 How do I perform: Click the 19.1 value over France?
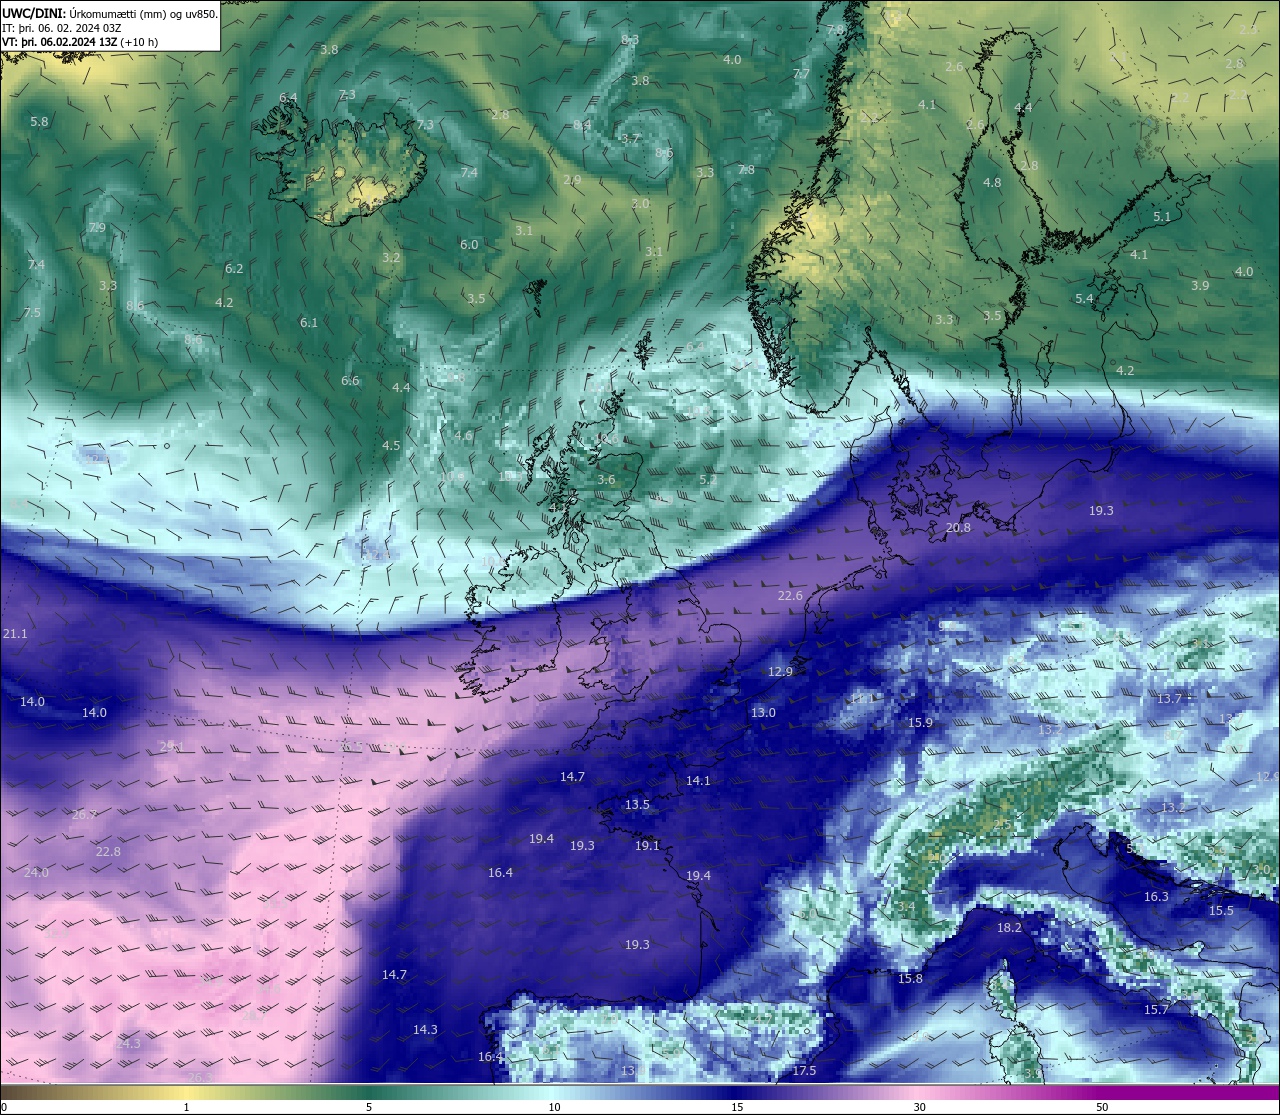pos(647,845)
